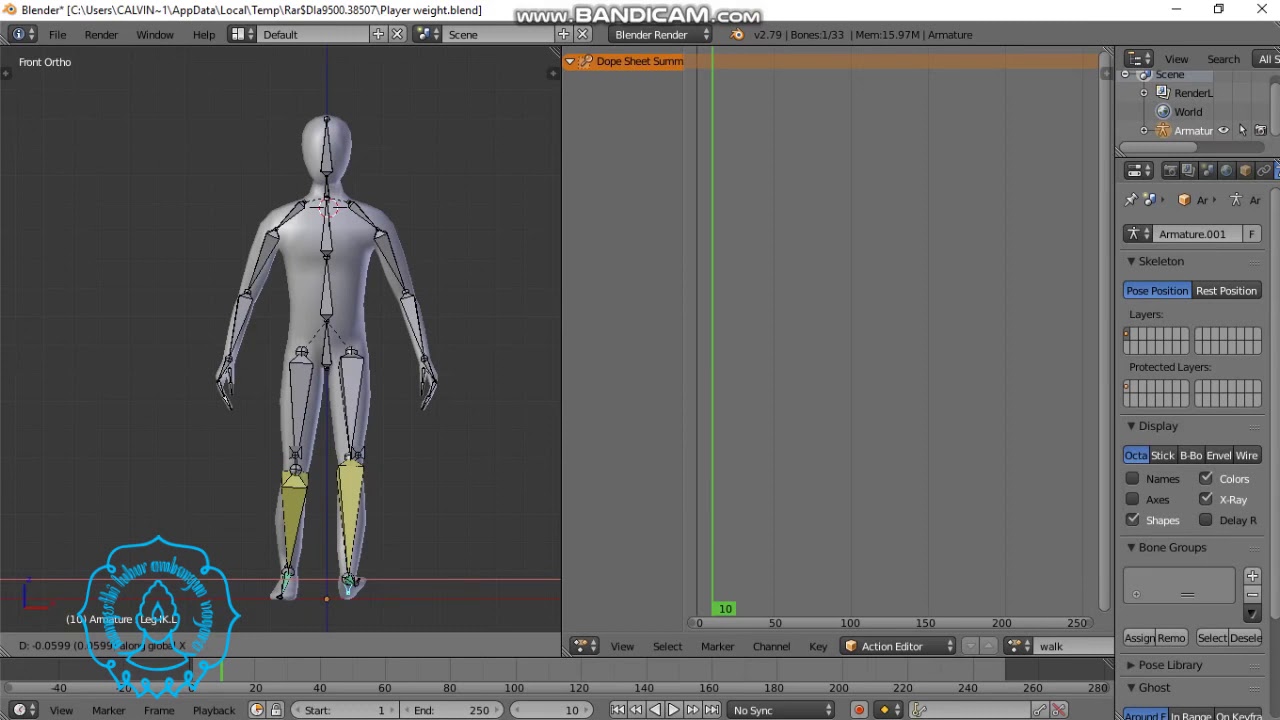Toggle armature renderability camera in outliner
The width and height of the screenshot is (1280, 720).
(x=1260, y=131)
